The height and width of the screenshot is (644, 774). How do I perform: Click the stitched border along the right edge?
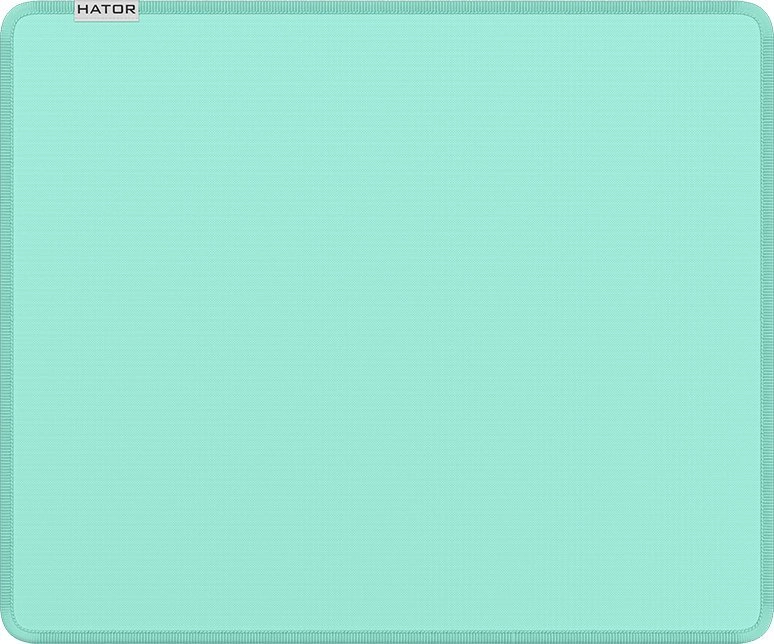pyautogui.click(x=767, y=322)
